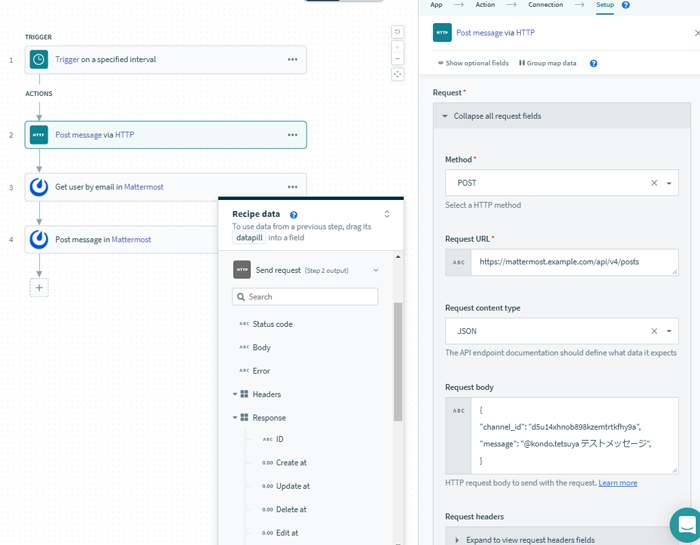The image size is (700, 545).
Task: Click into the Request body text area
Action: [x=574, y=436]
